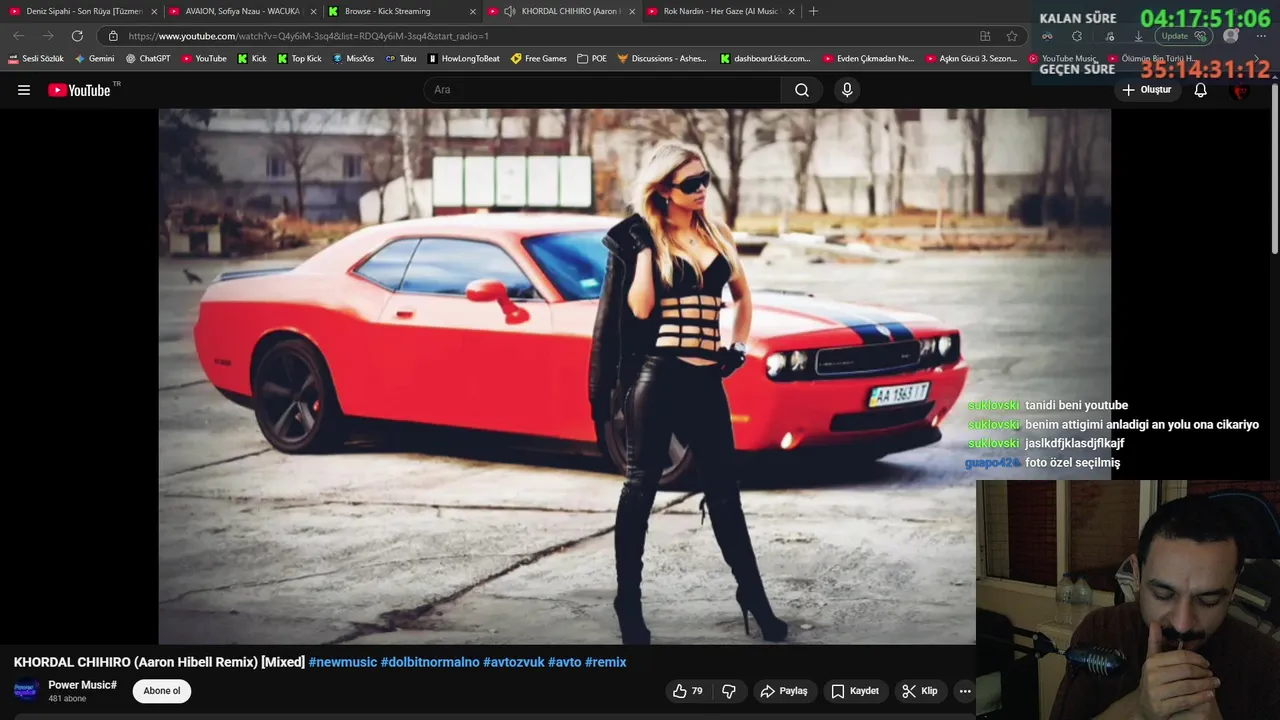Go back in browser history
The width and height of the screenshot is (1280, 720).
coord(18,36)
